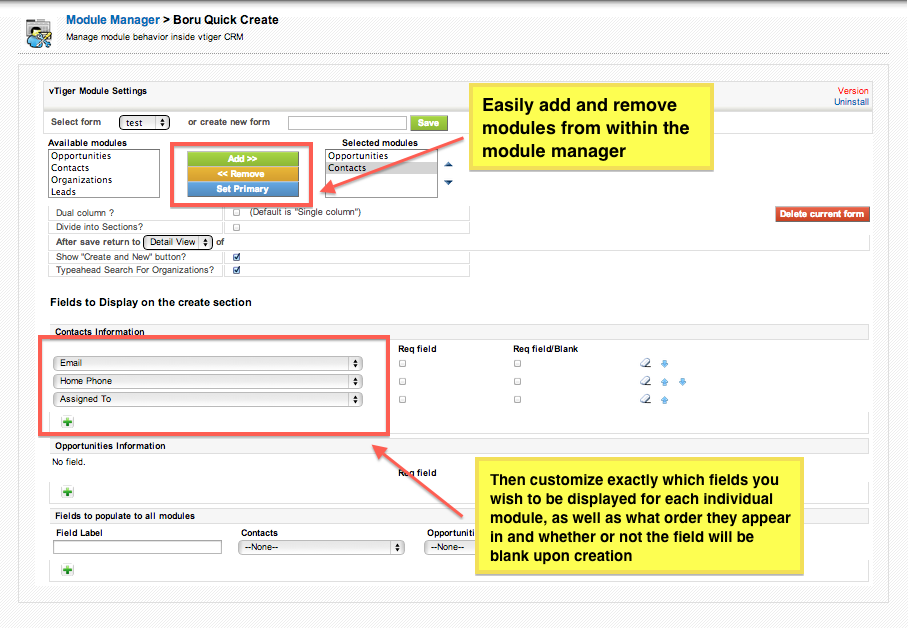
Task: Add row under Fields to populate
Action: click(68, 570)
